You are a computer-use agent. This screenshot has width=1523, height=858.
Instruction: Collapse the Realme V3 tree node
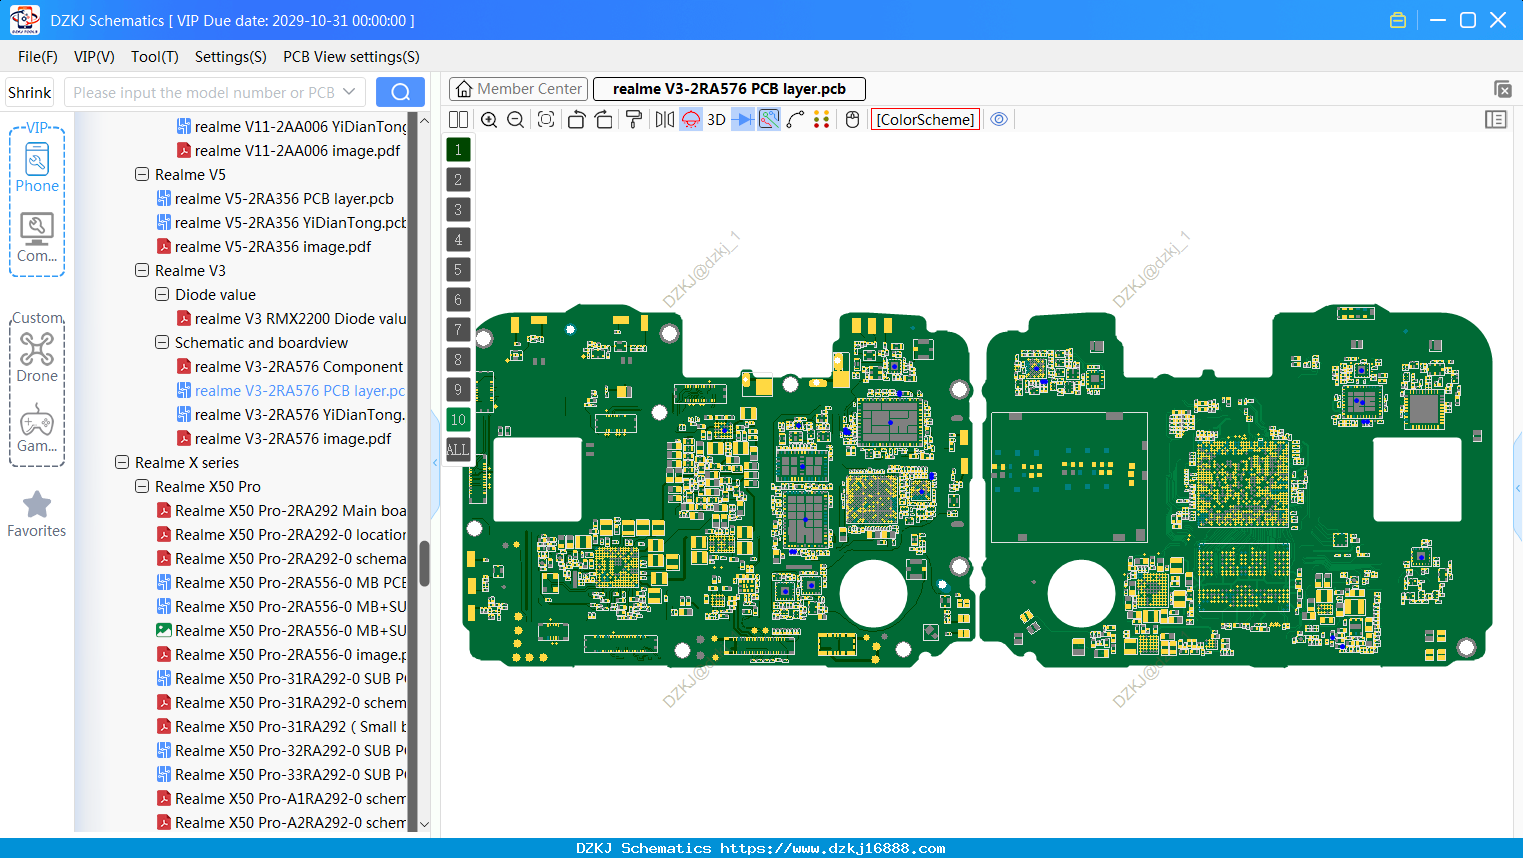point(142,270)
